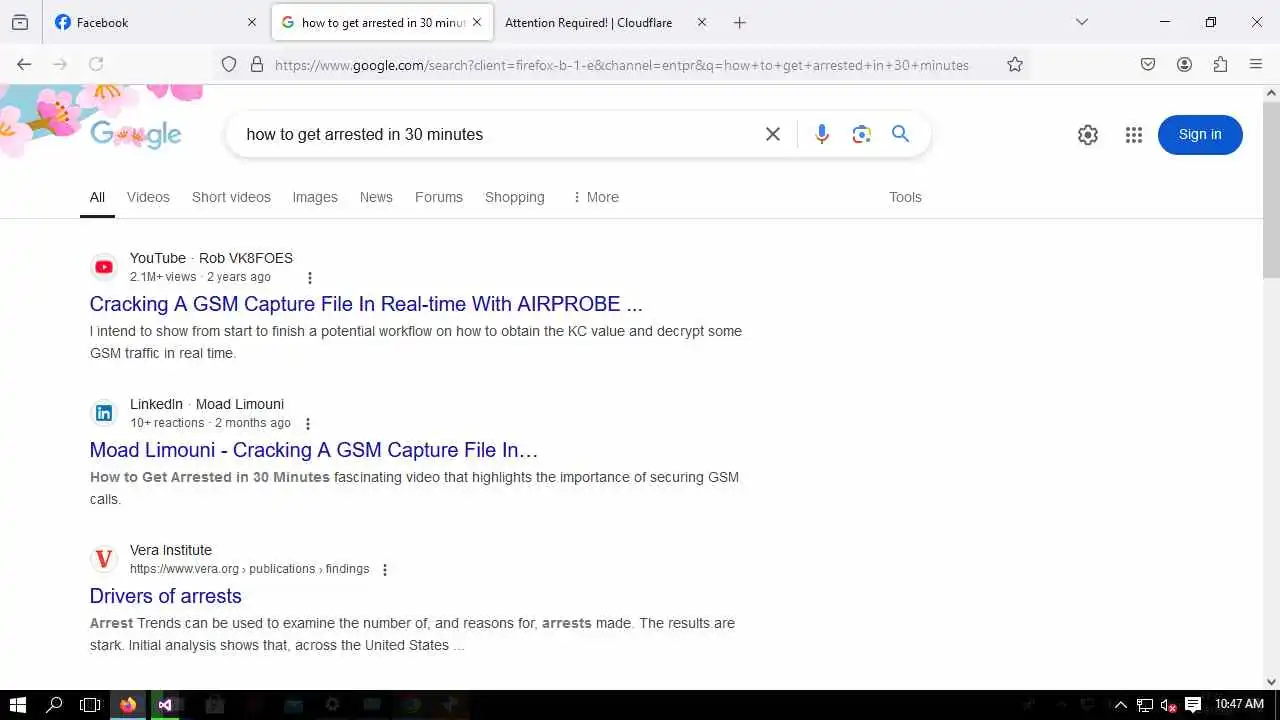Select the All results tab
Image resolution: width=1280 pixels, height=720 pixels.
(x=97, y=197)
